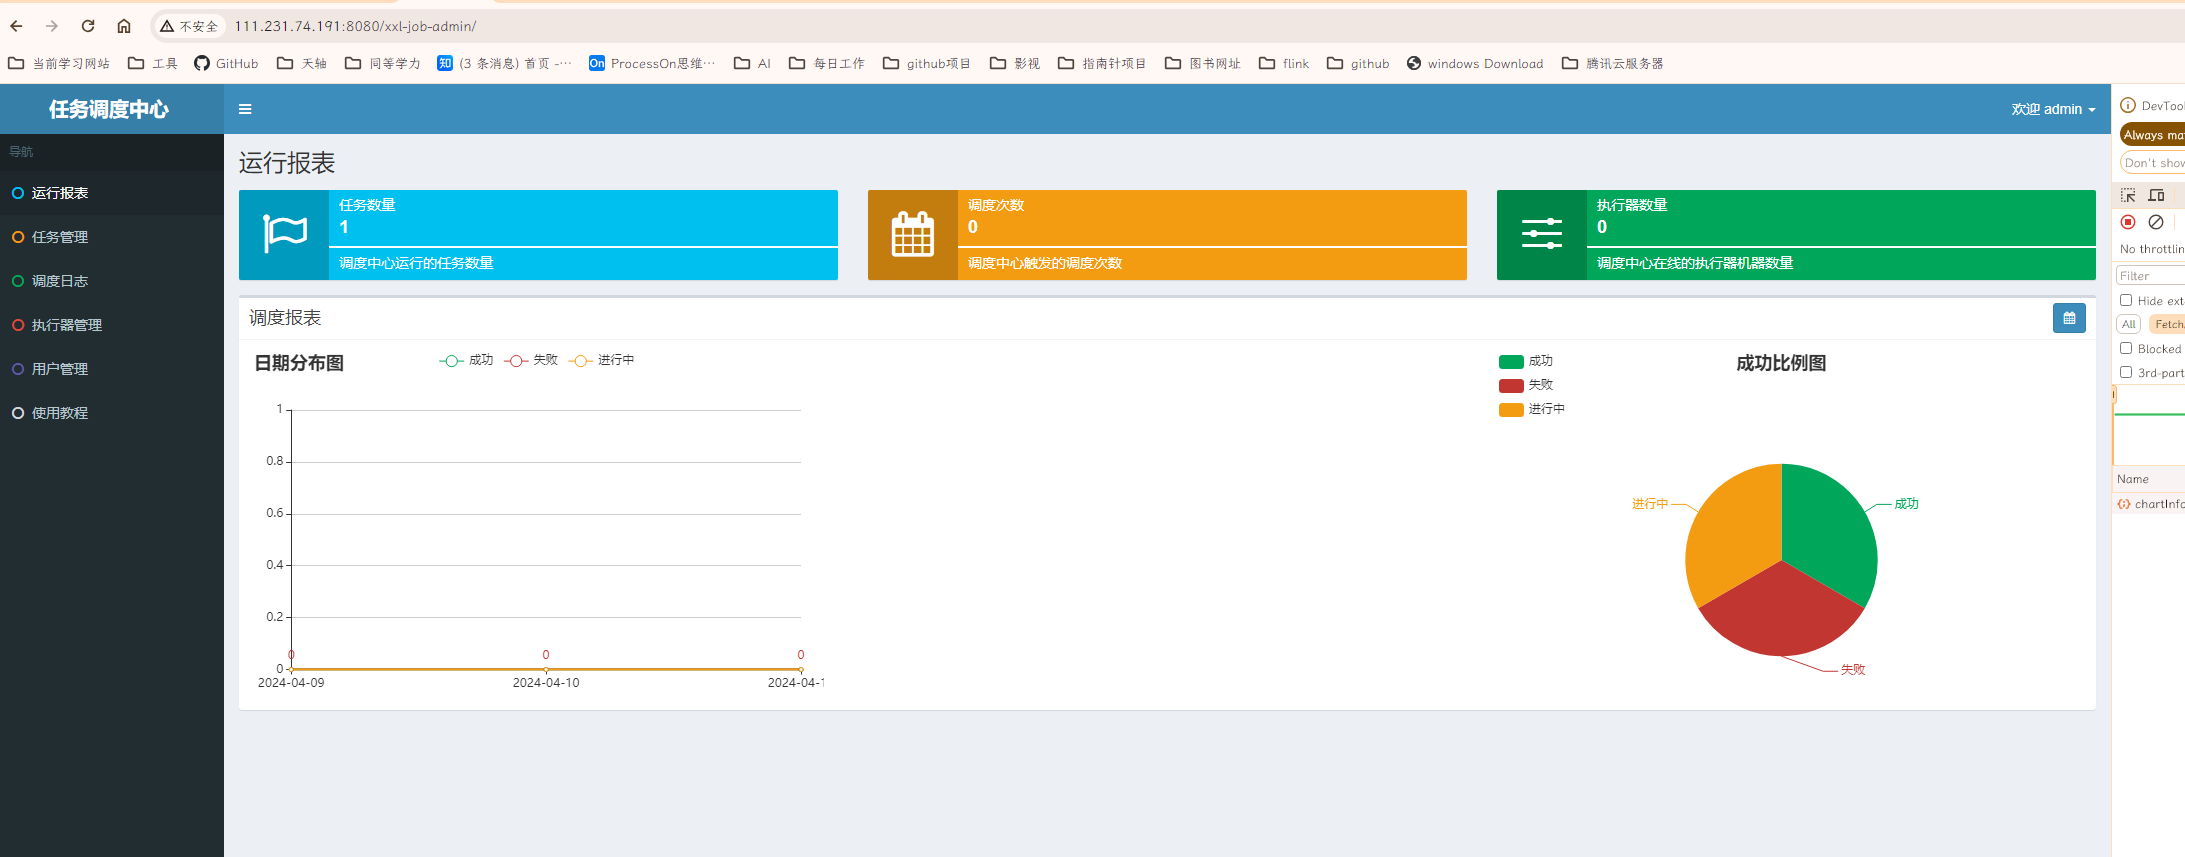Image resolution: width=2185 pixels, height=857 pixels.
Task: Click the flag icon on 任务数量 card
Action: pos(285,234)
